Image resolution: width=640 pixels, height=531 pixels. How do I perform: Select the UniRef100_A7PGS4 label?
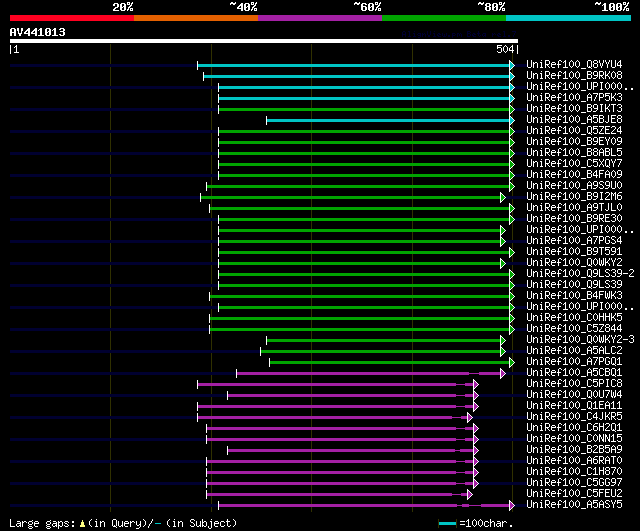(574, 241)
